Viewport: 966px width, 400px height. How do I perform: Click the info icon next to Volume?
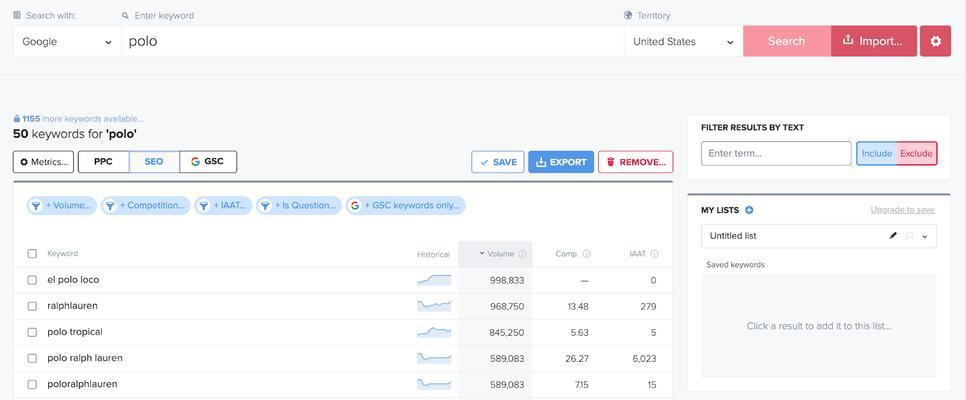pos(522,254)
